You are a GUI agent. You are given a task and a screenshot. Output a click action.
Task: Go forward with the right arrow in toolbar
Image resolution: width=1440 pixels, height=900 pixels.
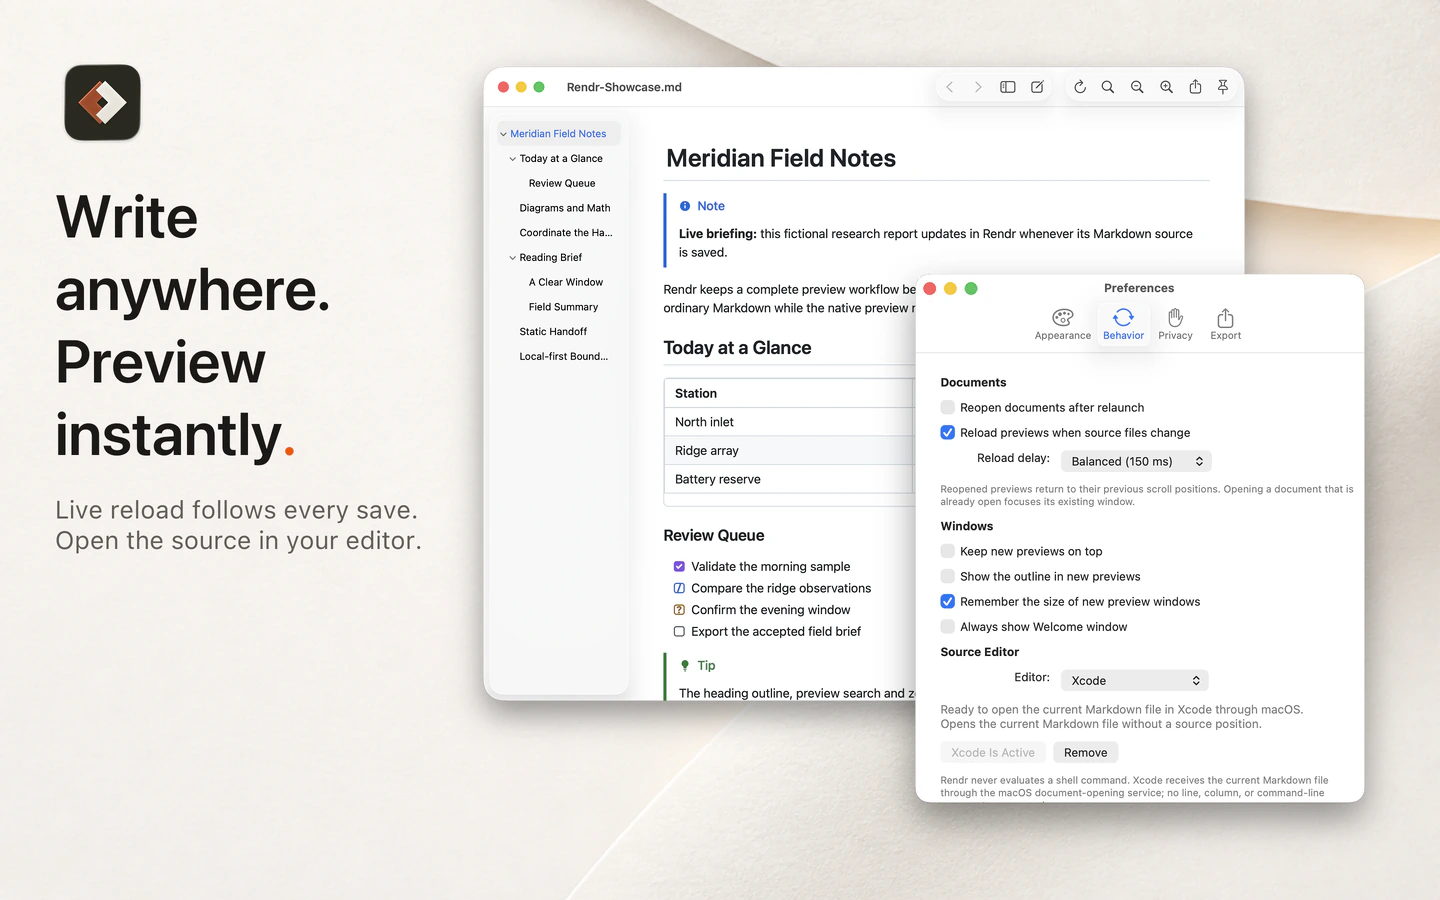tap(978, 87)
